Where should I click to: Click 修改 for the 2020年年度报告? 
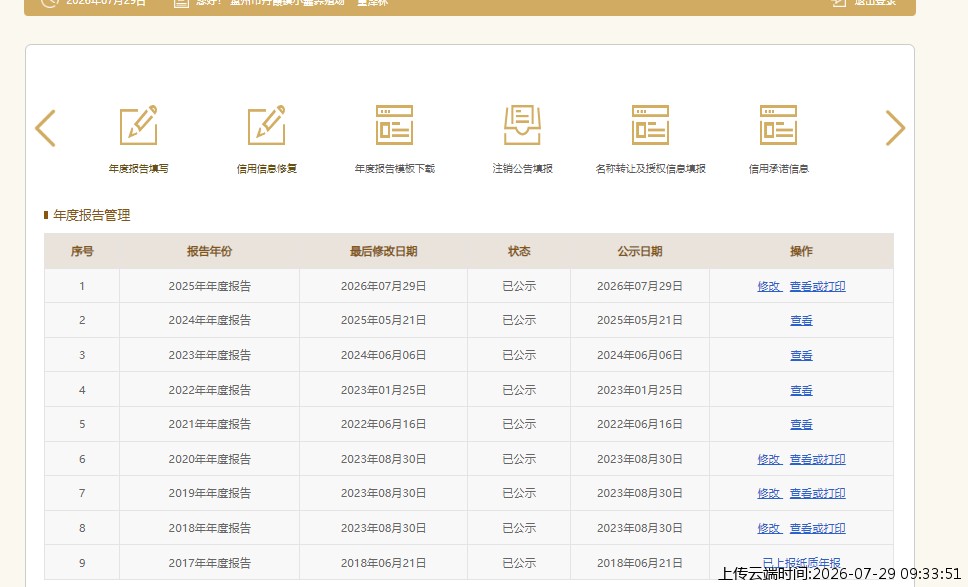[769, 459]
